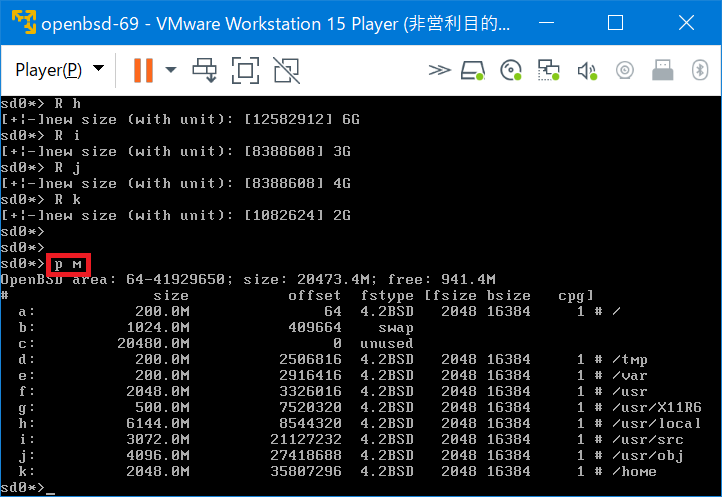Screen dimensions: 722x497
Task: Click the /usr/local mount point text
Action: (x=657, y=423)
